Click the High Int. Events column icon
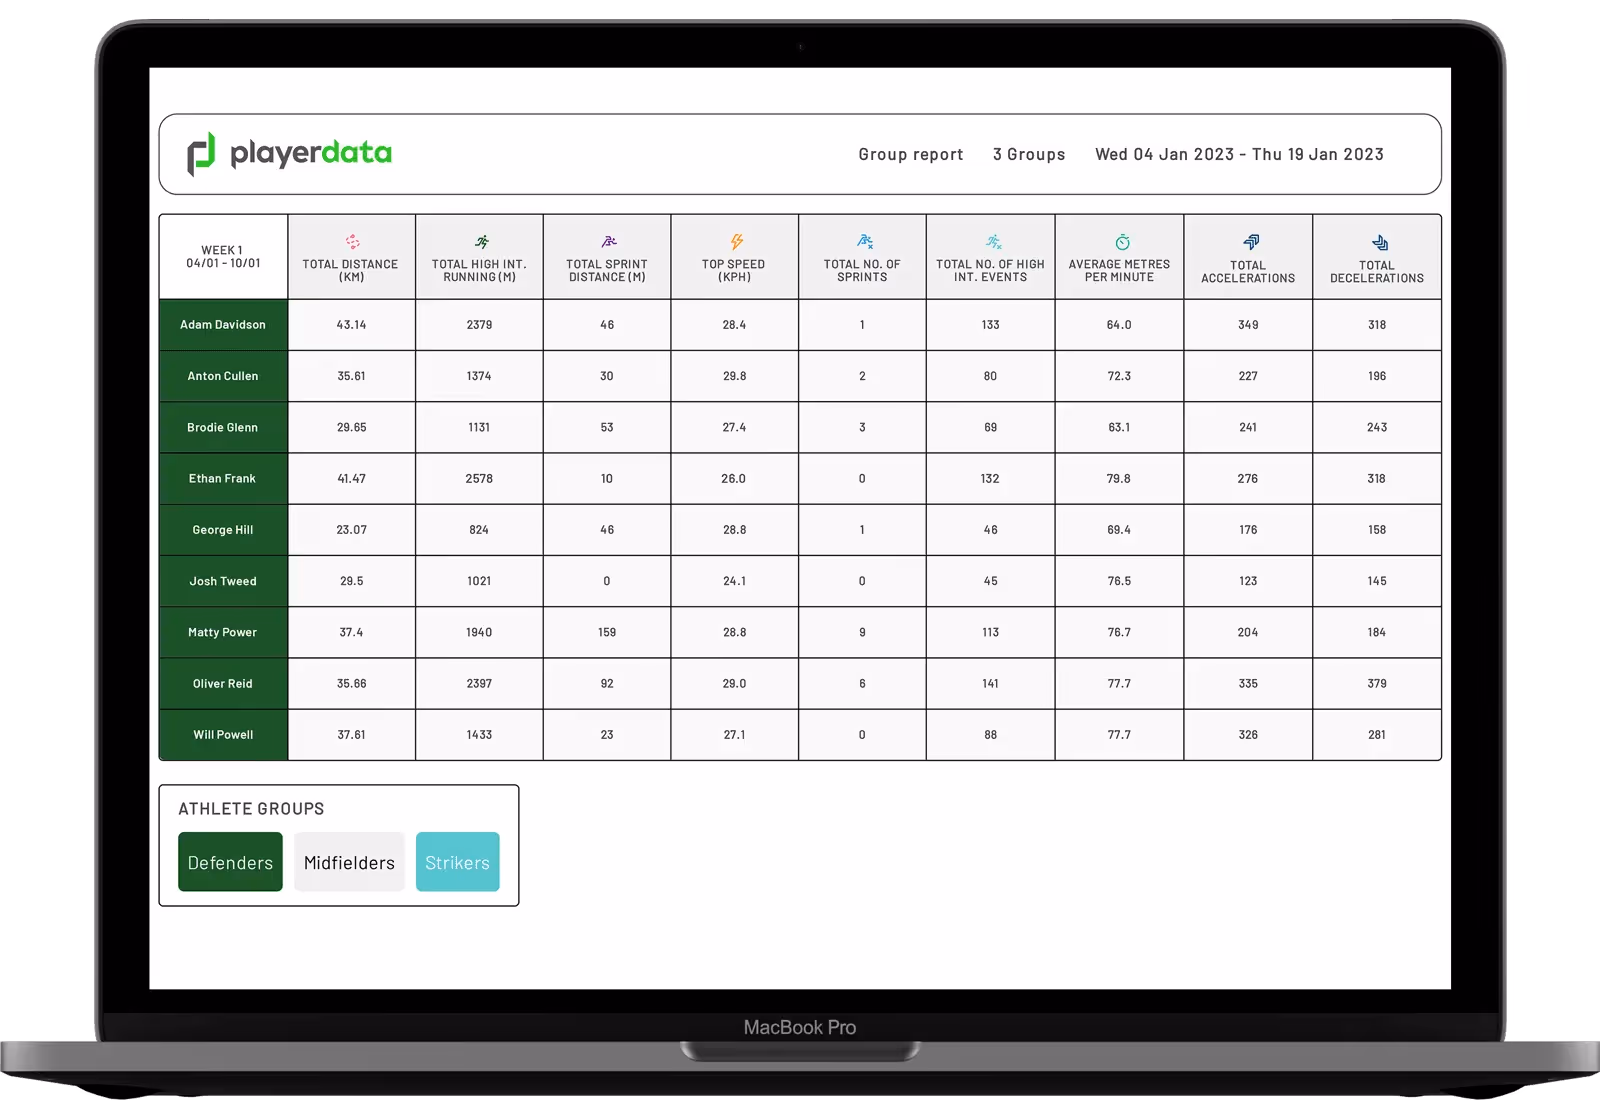 point(993,242)
